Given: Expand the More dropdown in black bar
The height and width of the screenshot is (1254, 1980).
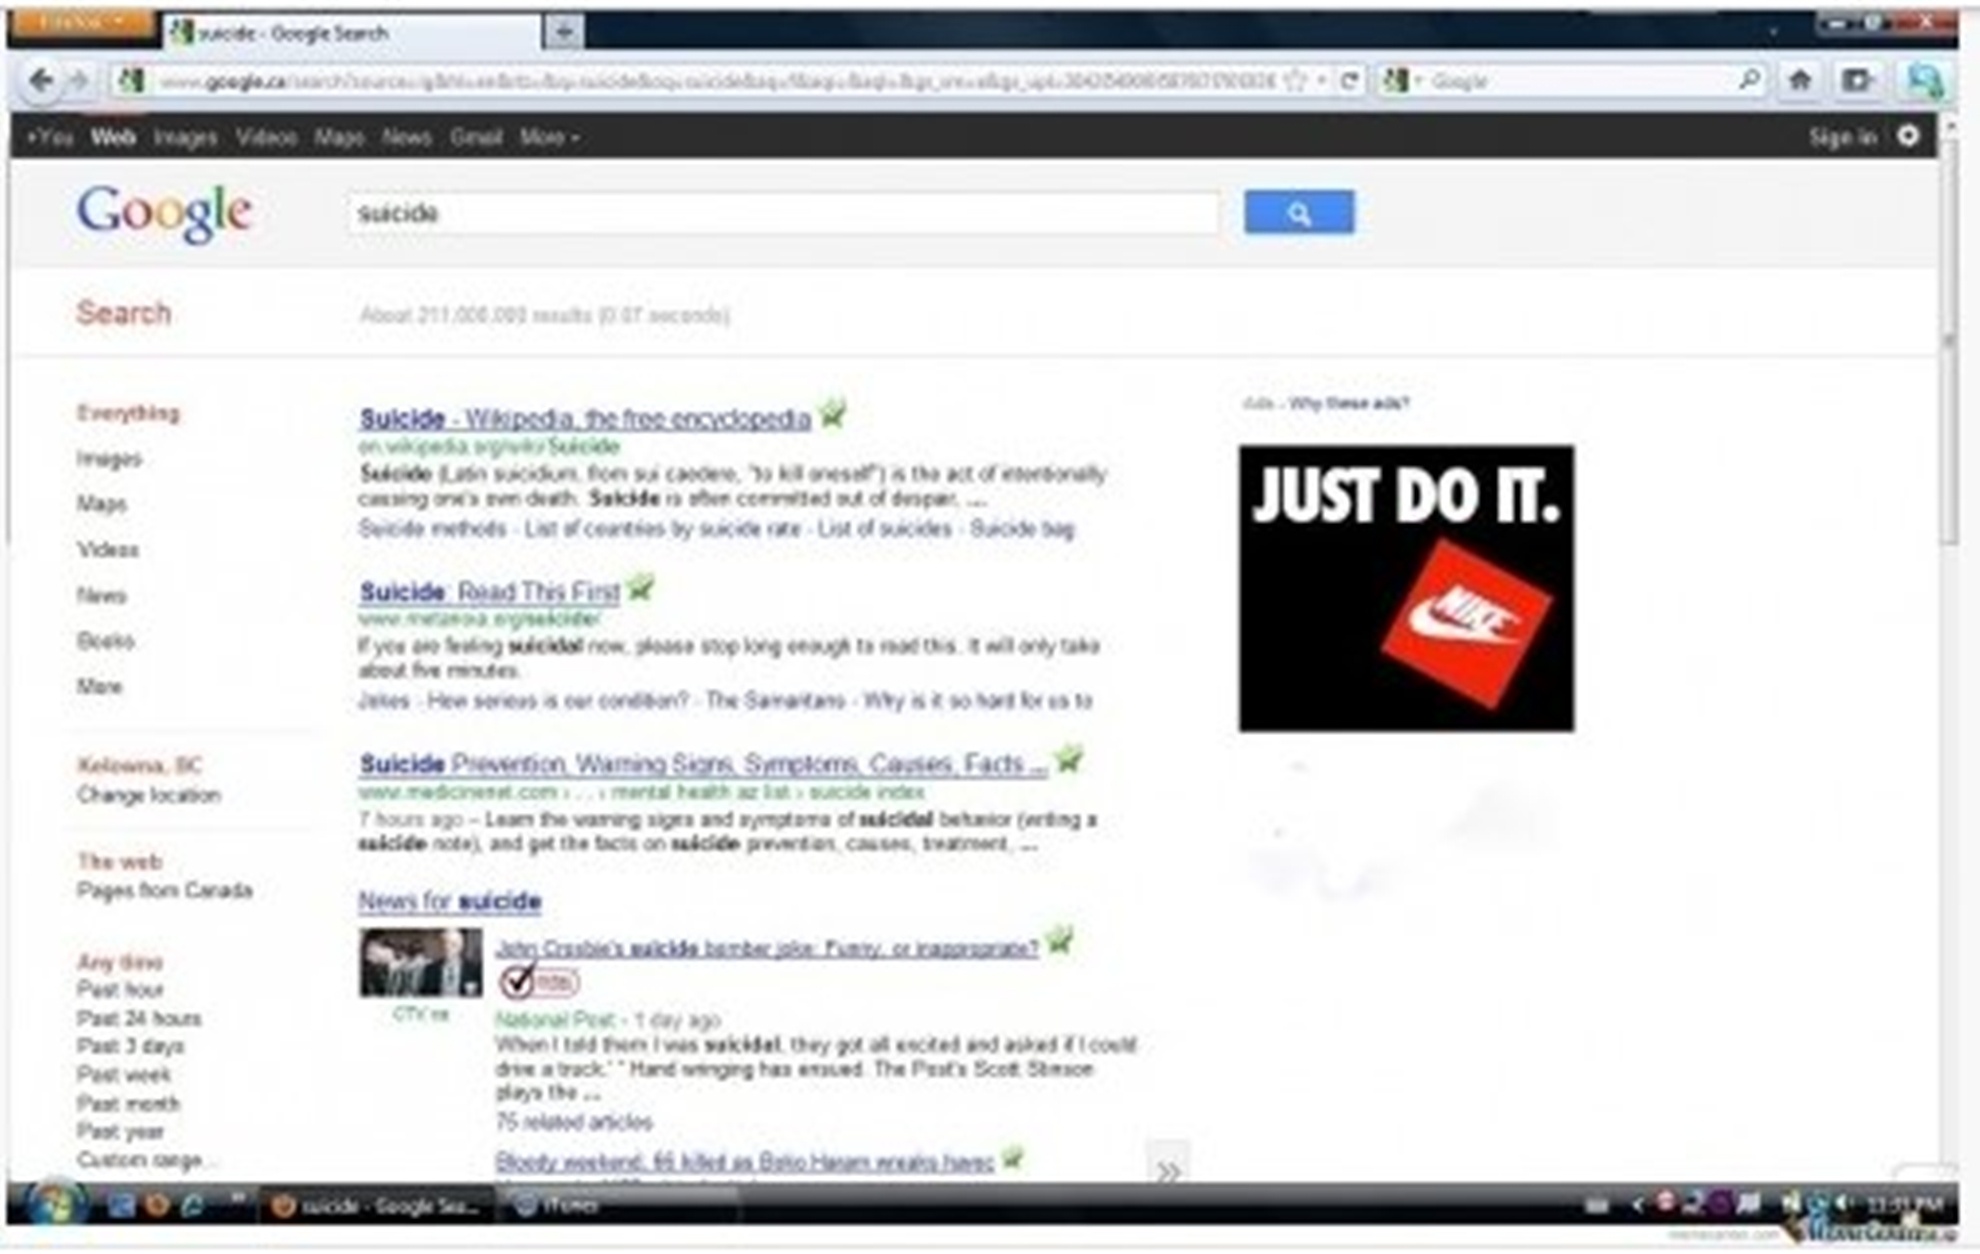Looking at the screenshot, I should coord(549,137).
